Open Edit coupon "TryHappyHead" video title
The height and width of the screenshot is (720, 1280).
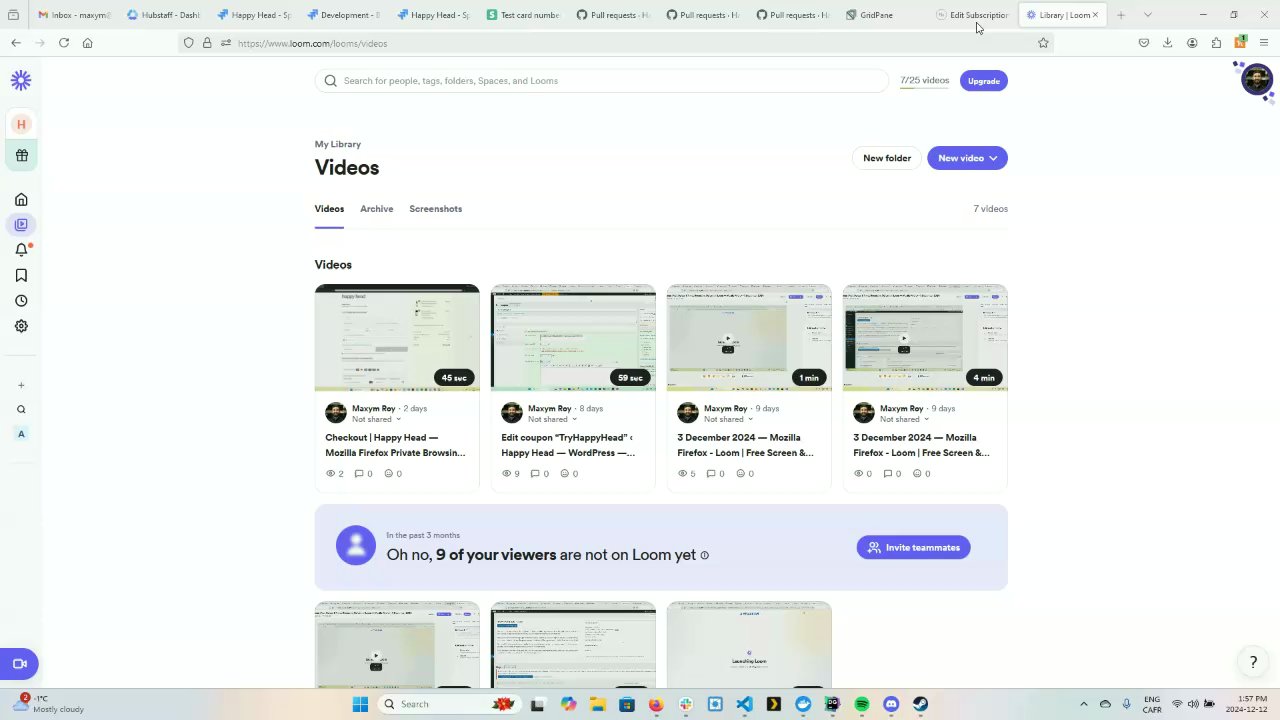pos(568,445)
